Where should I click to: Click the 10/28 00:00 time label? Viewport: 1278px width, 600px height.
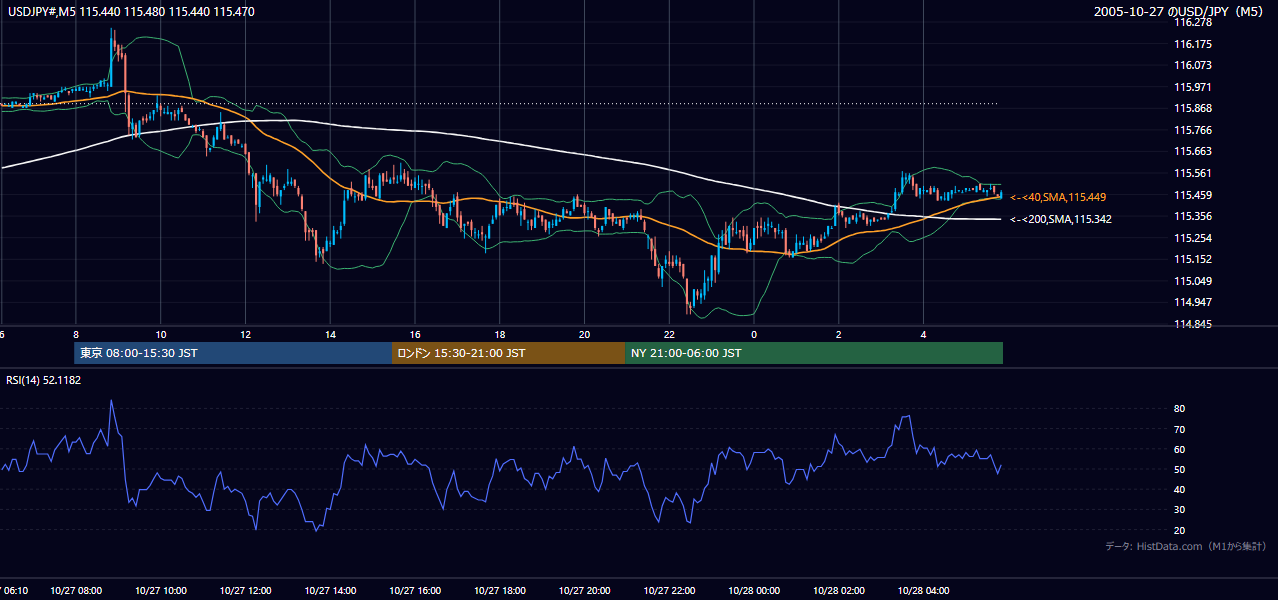point(754,591)
